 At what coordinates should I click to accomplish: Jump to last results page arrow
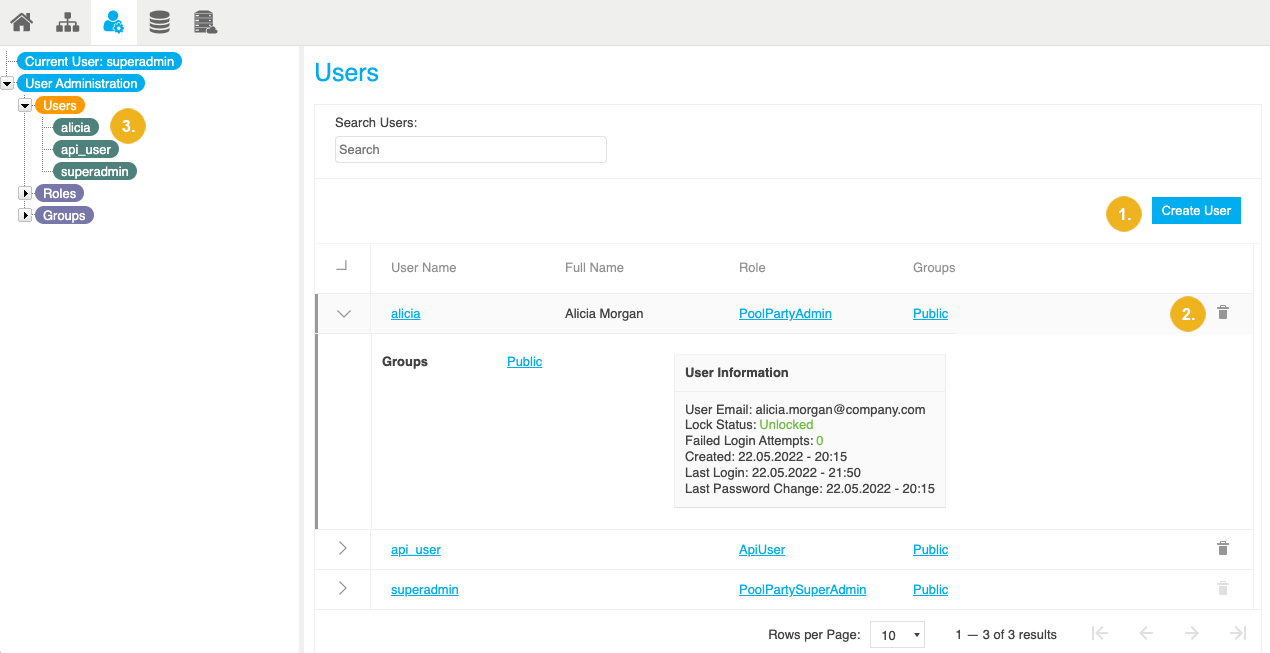1237,633
